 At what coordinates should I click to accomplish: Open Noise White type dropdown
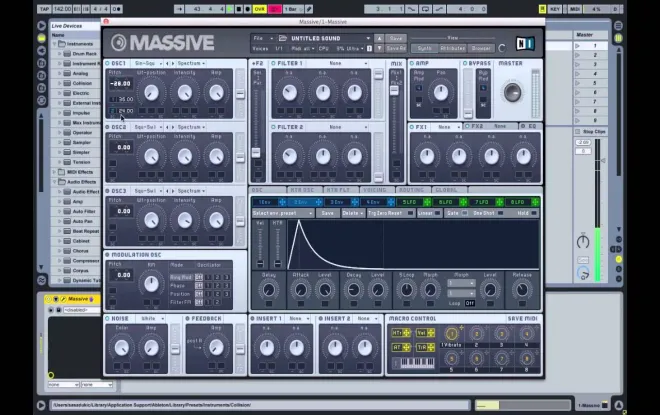(x=152, y=319)
